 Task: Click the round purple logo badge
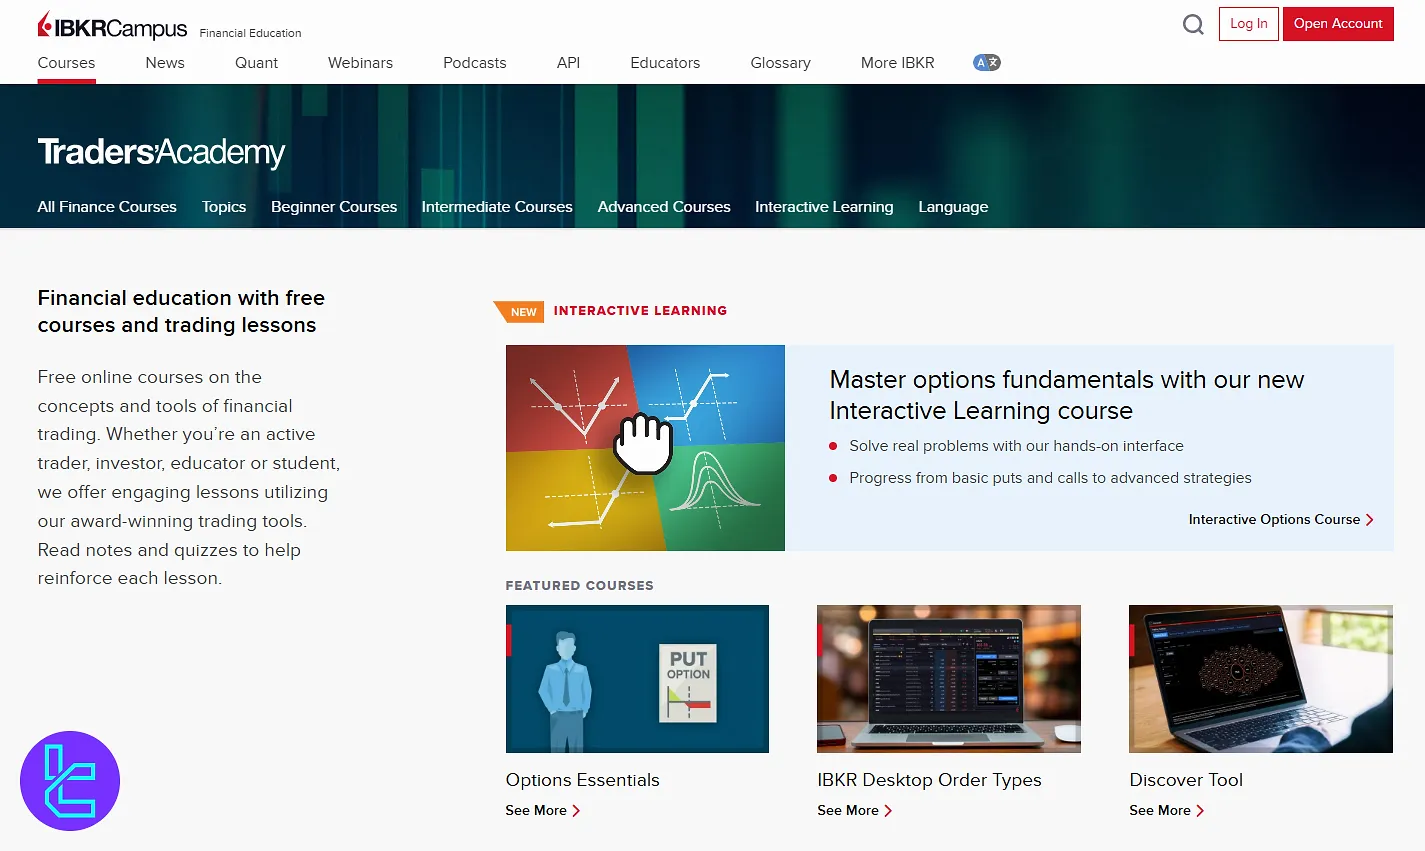click(x=70, y=781)
